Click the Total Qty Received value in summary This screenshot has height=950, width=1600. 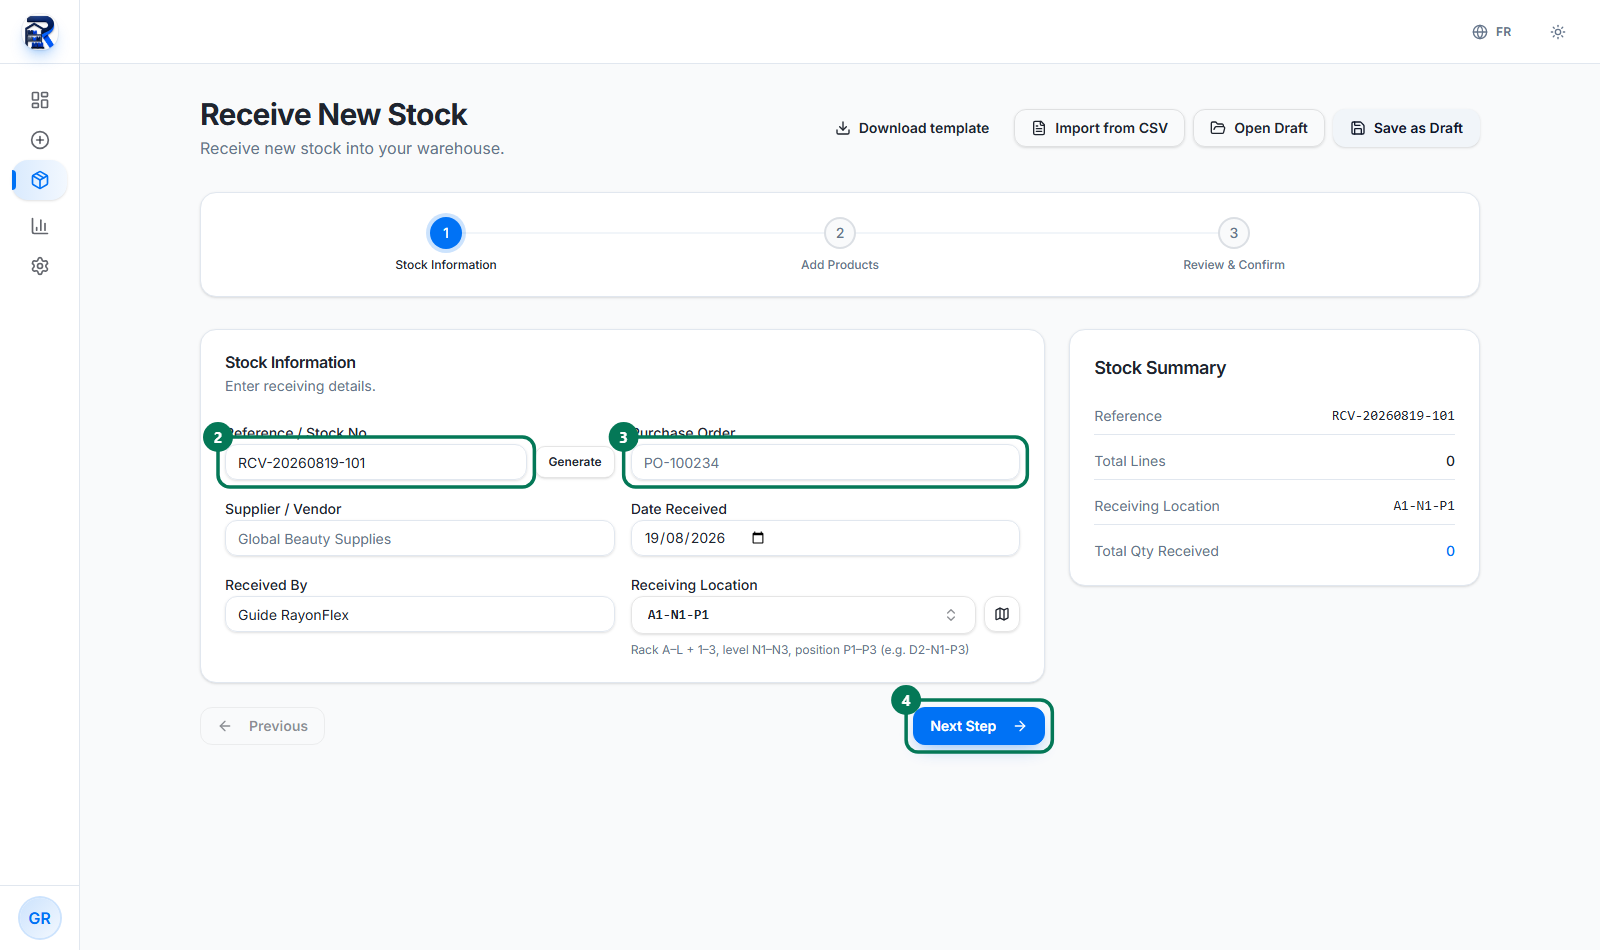point(1450,551)
